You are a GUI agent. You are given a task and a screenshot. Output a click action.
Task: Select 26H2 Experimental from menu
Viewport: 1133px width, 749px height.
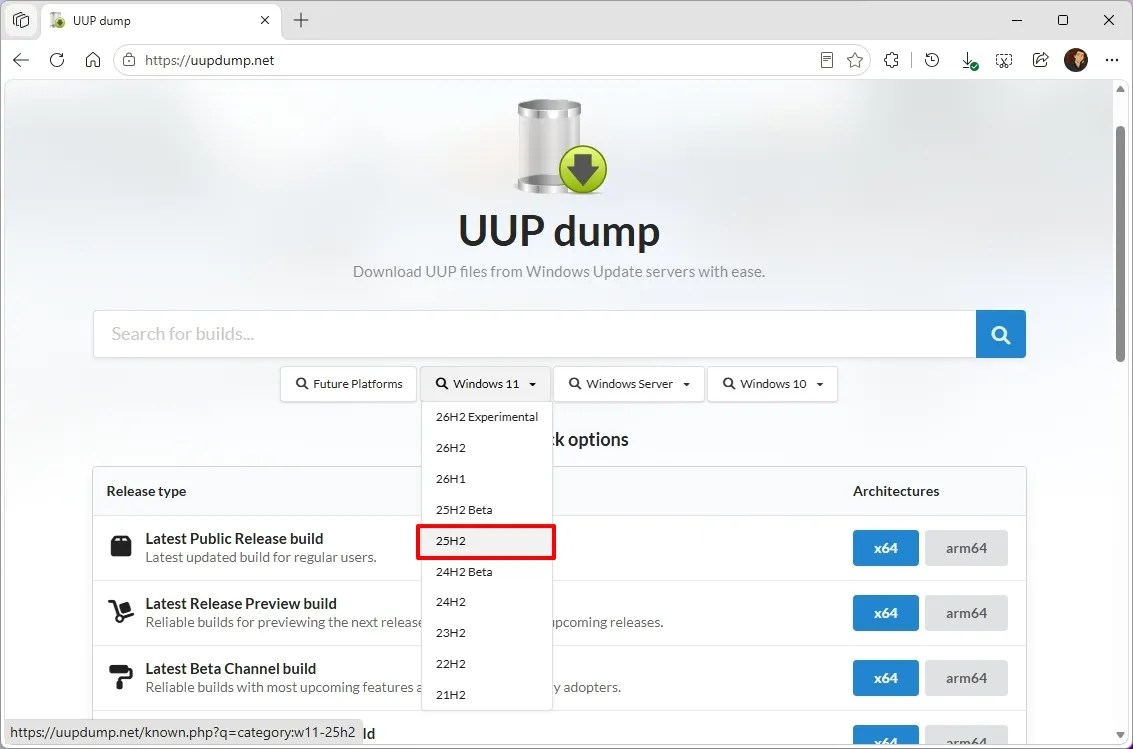point(486,417)
